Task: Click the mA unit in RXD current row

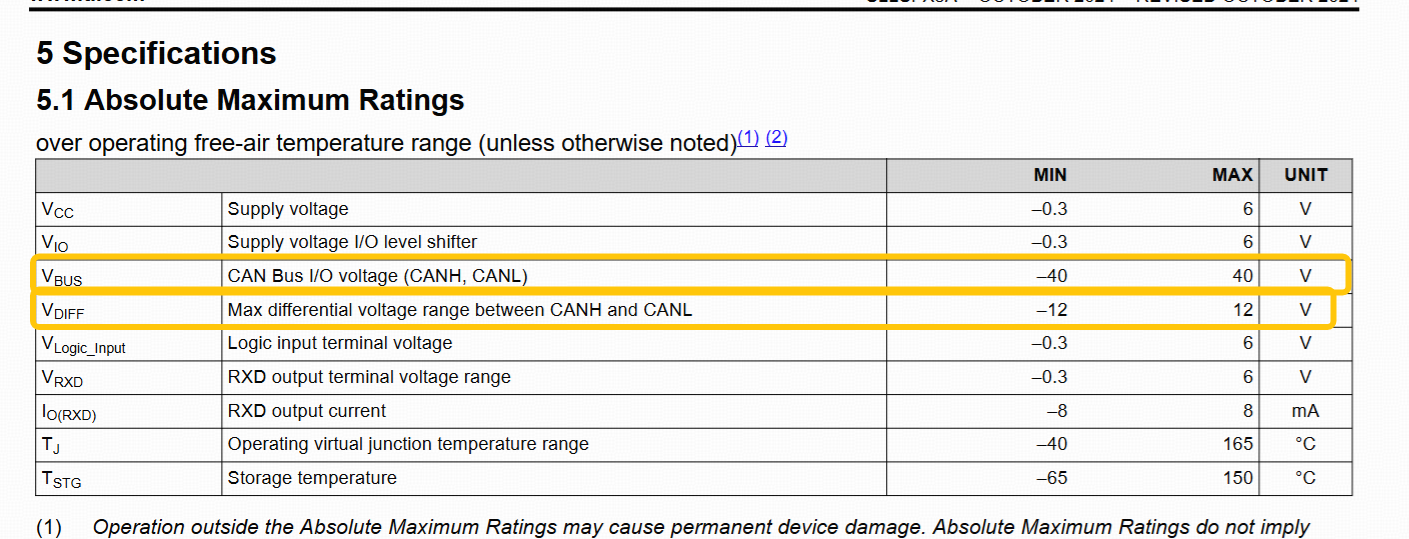Action: pyautogui.click(x=1305, y=411)
